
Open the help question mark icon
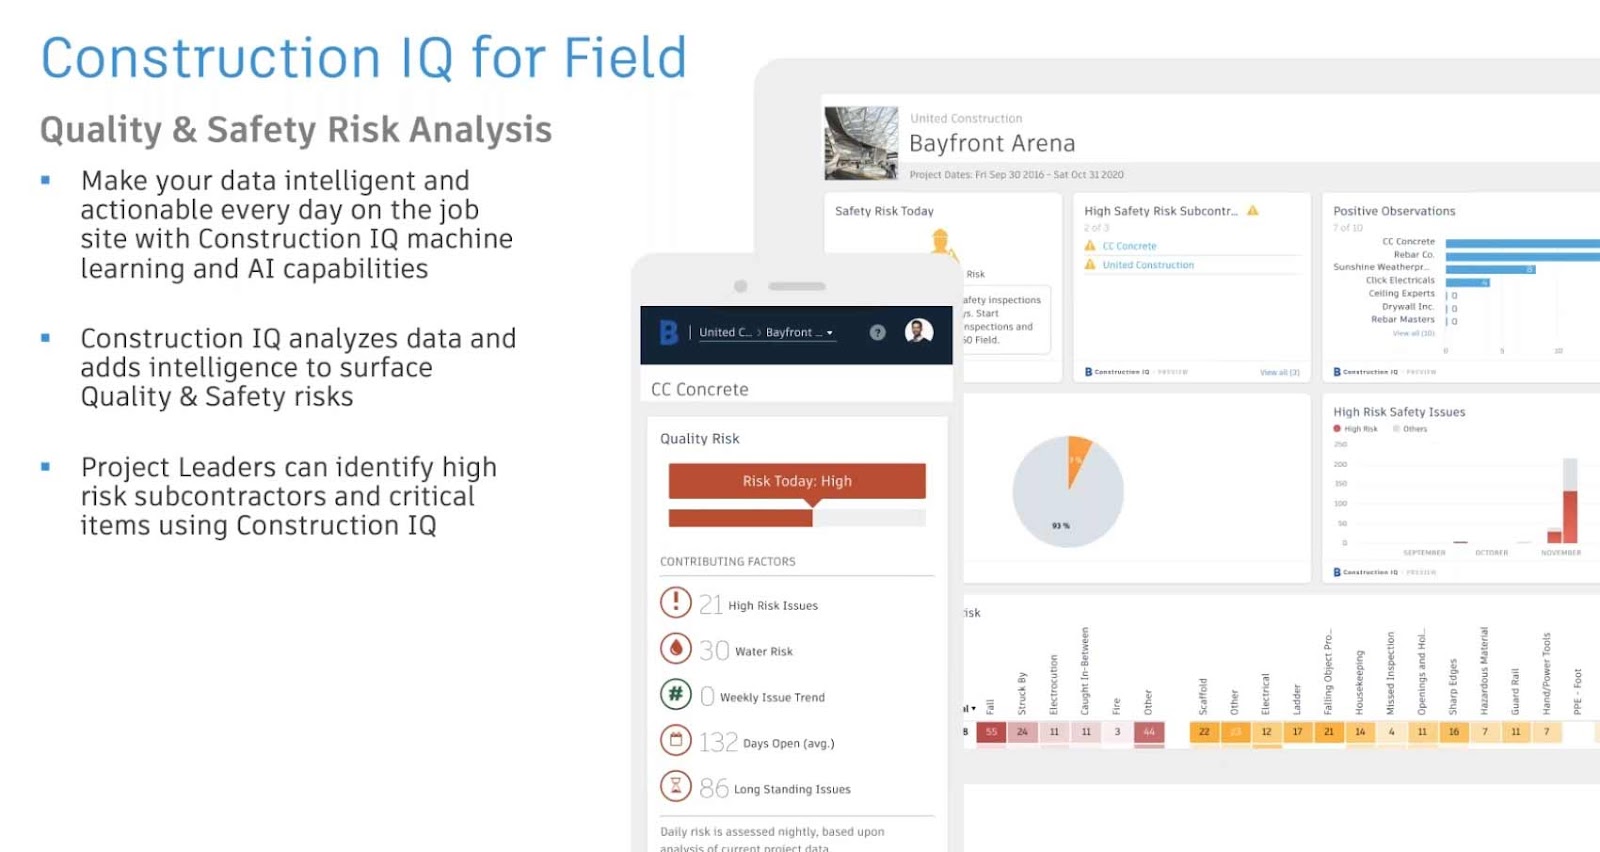point(877,333)
